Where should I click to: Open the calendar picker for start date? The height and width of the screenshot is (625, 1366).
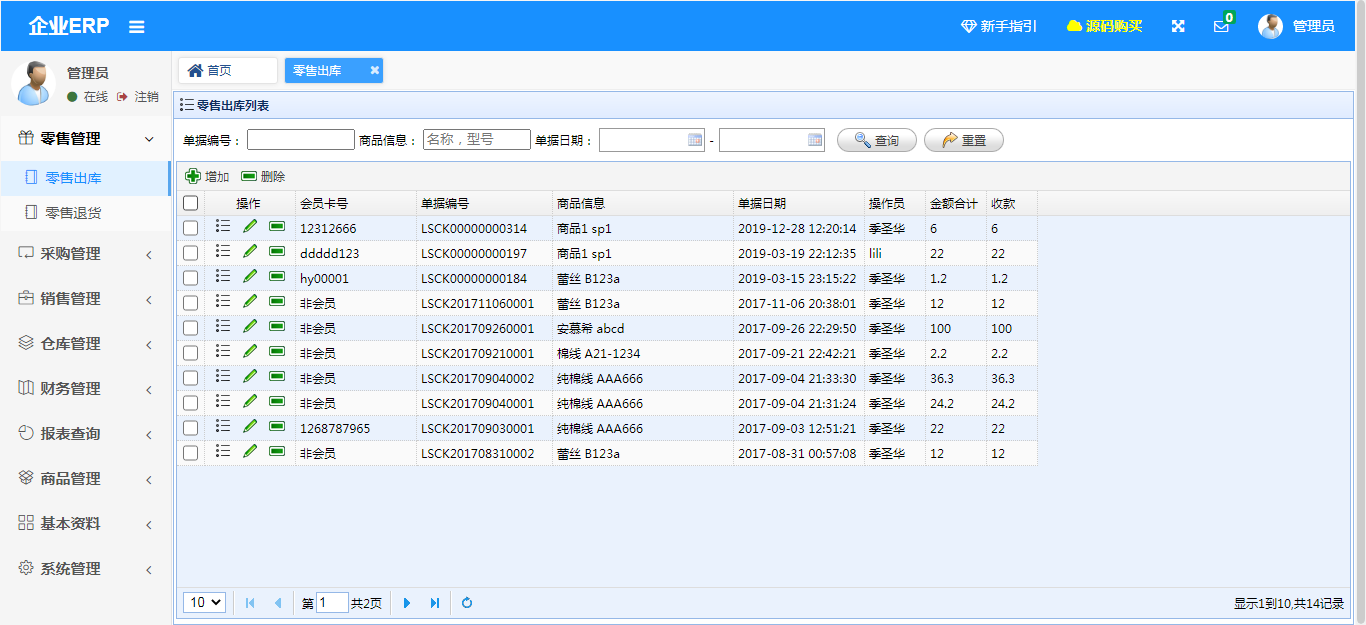coord(695,140)
